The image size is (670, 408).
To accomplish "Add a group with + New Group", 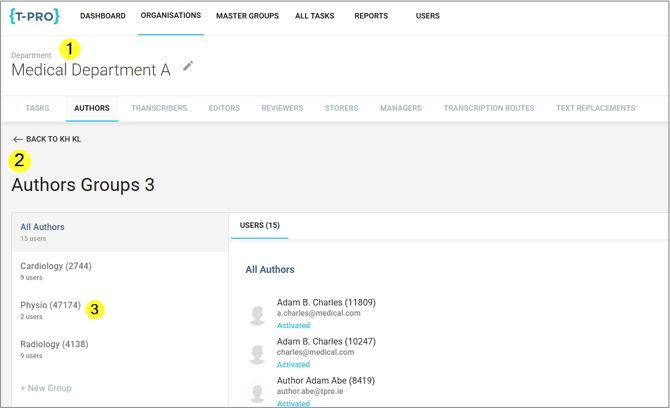I will (x=46, y=388).
